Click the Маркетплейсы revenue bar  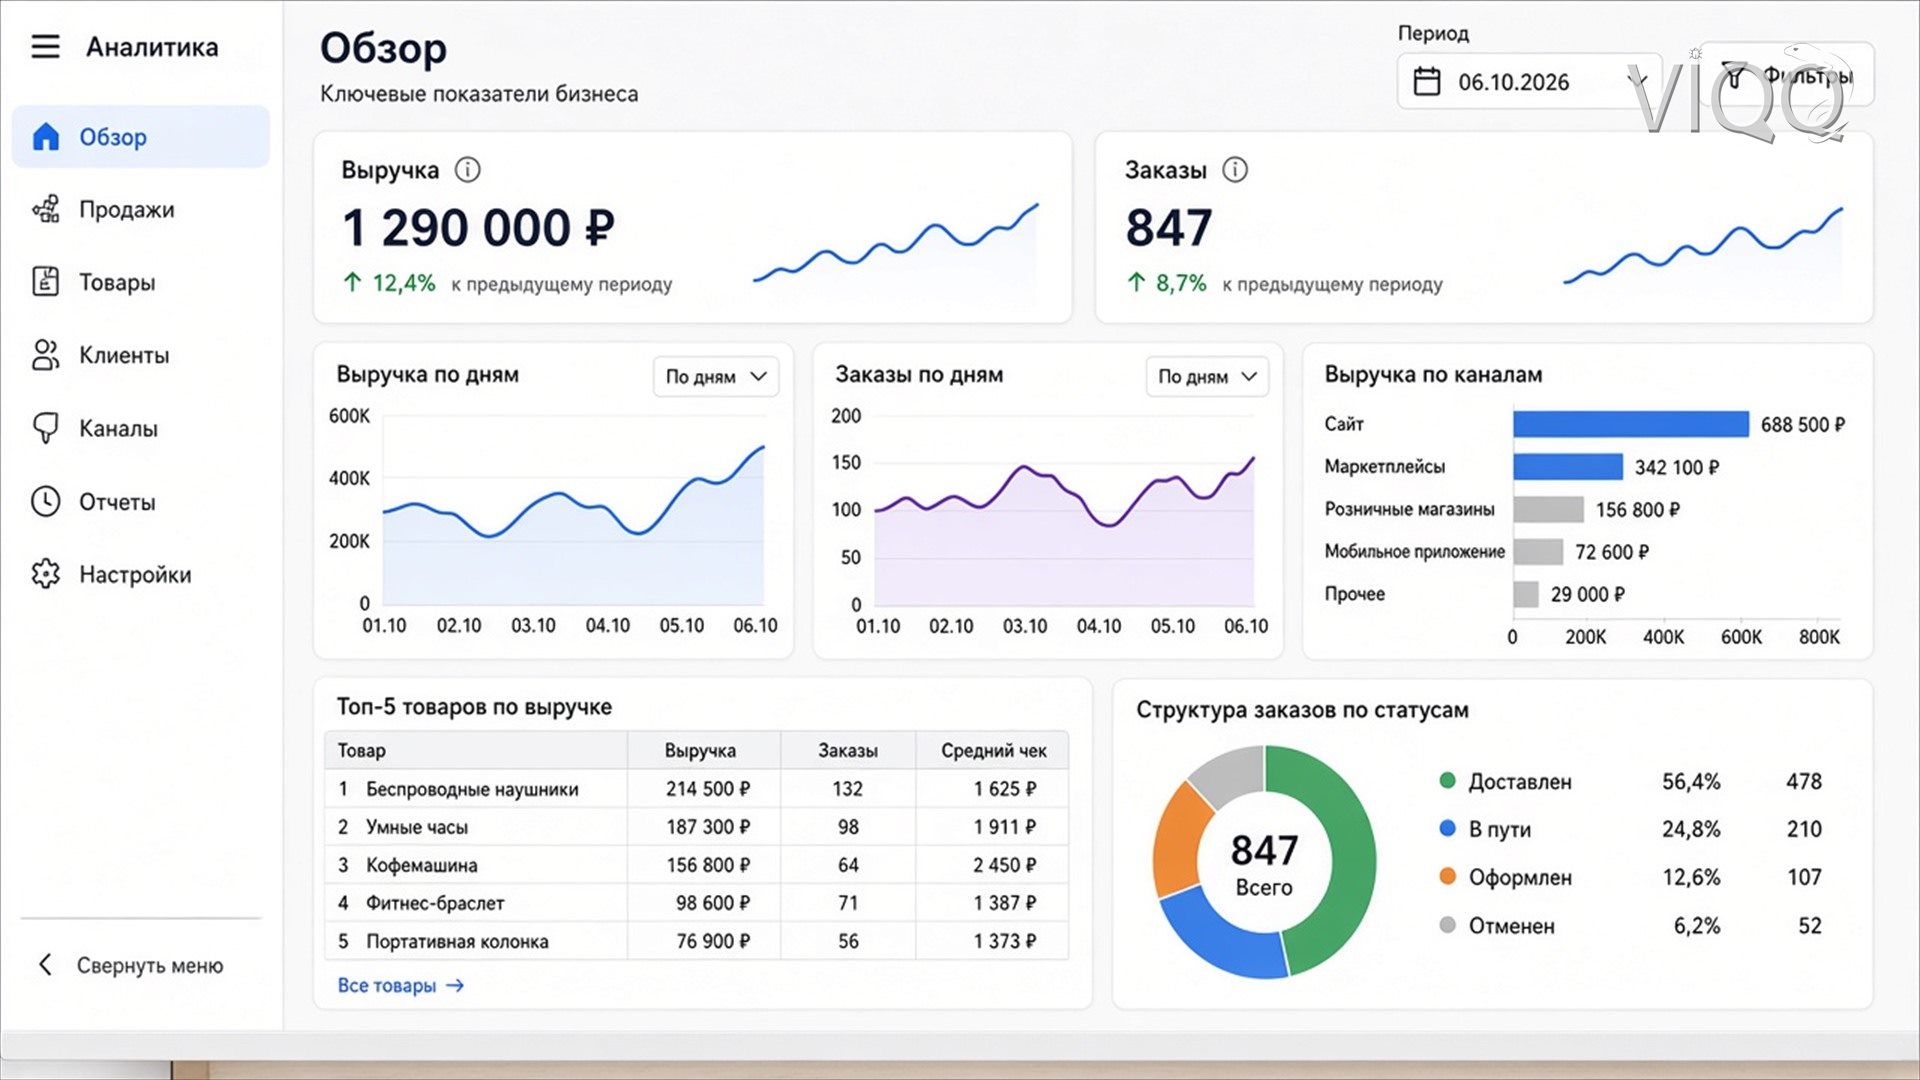1568,466
